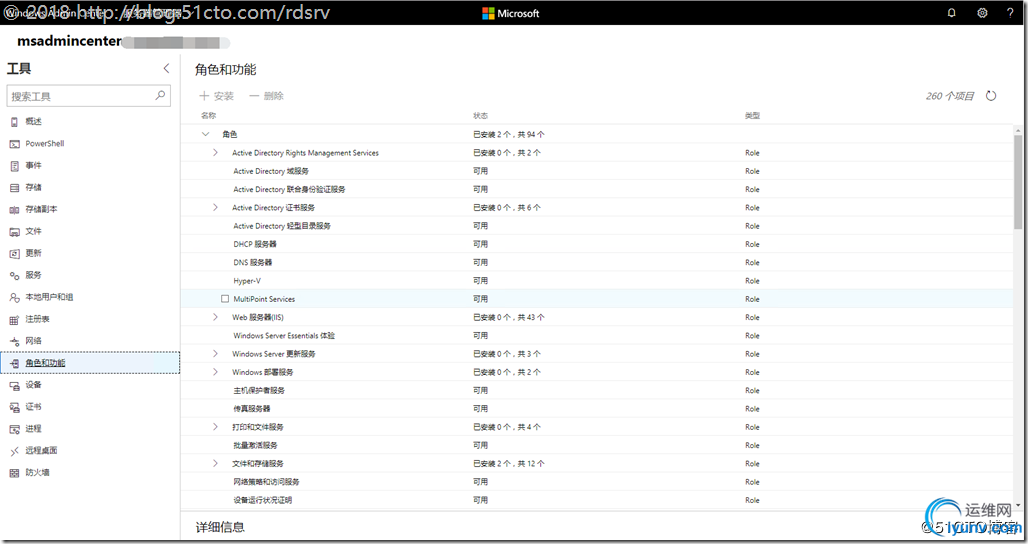Open the settings gear icon
This screenshot has height=544, width=1028.
(x=982, y=13)
